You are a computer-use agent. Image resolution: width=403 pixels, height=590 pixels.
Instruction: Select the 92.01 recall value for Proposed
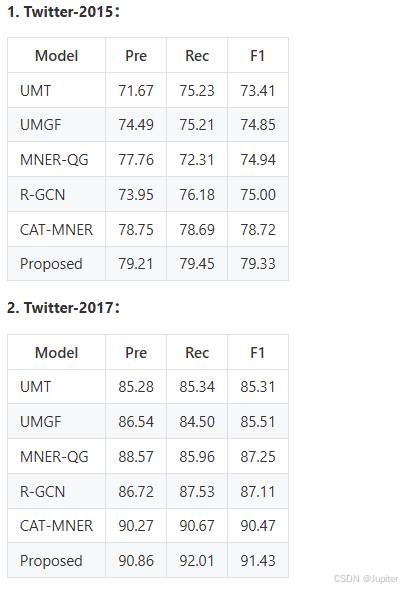197,561
